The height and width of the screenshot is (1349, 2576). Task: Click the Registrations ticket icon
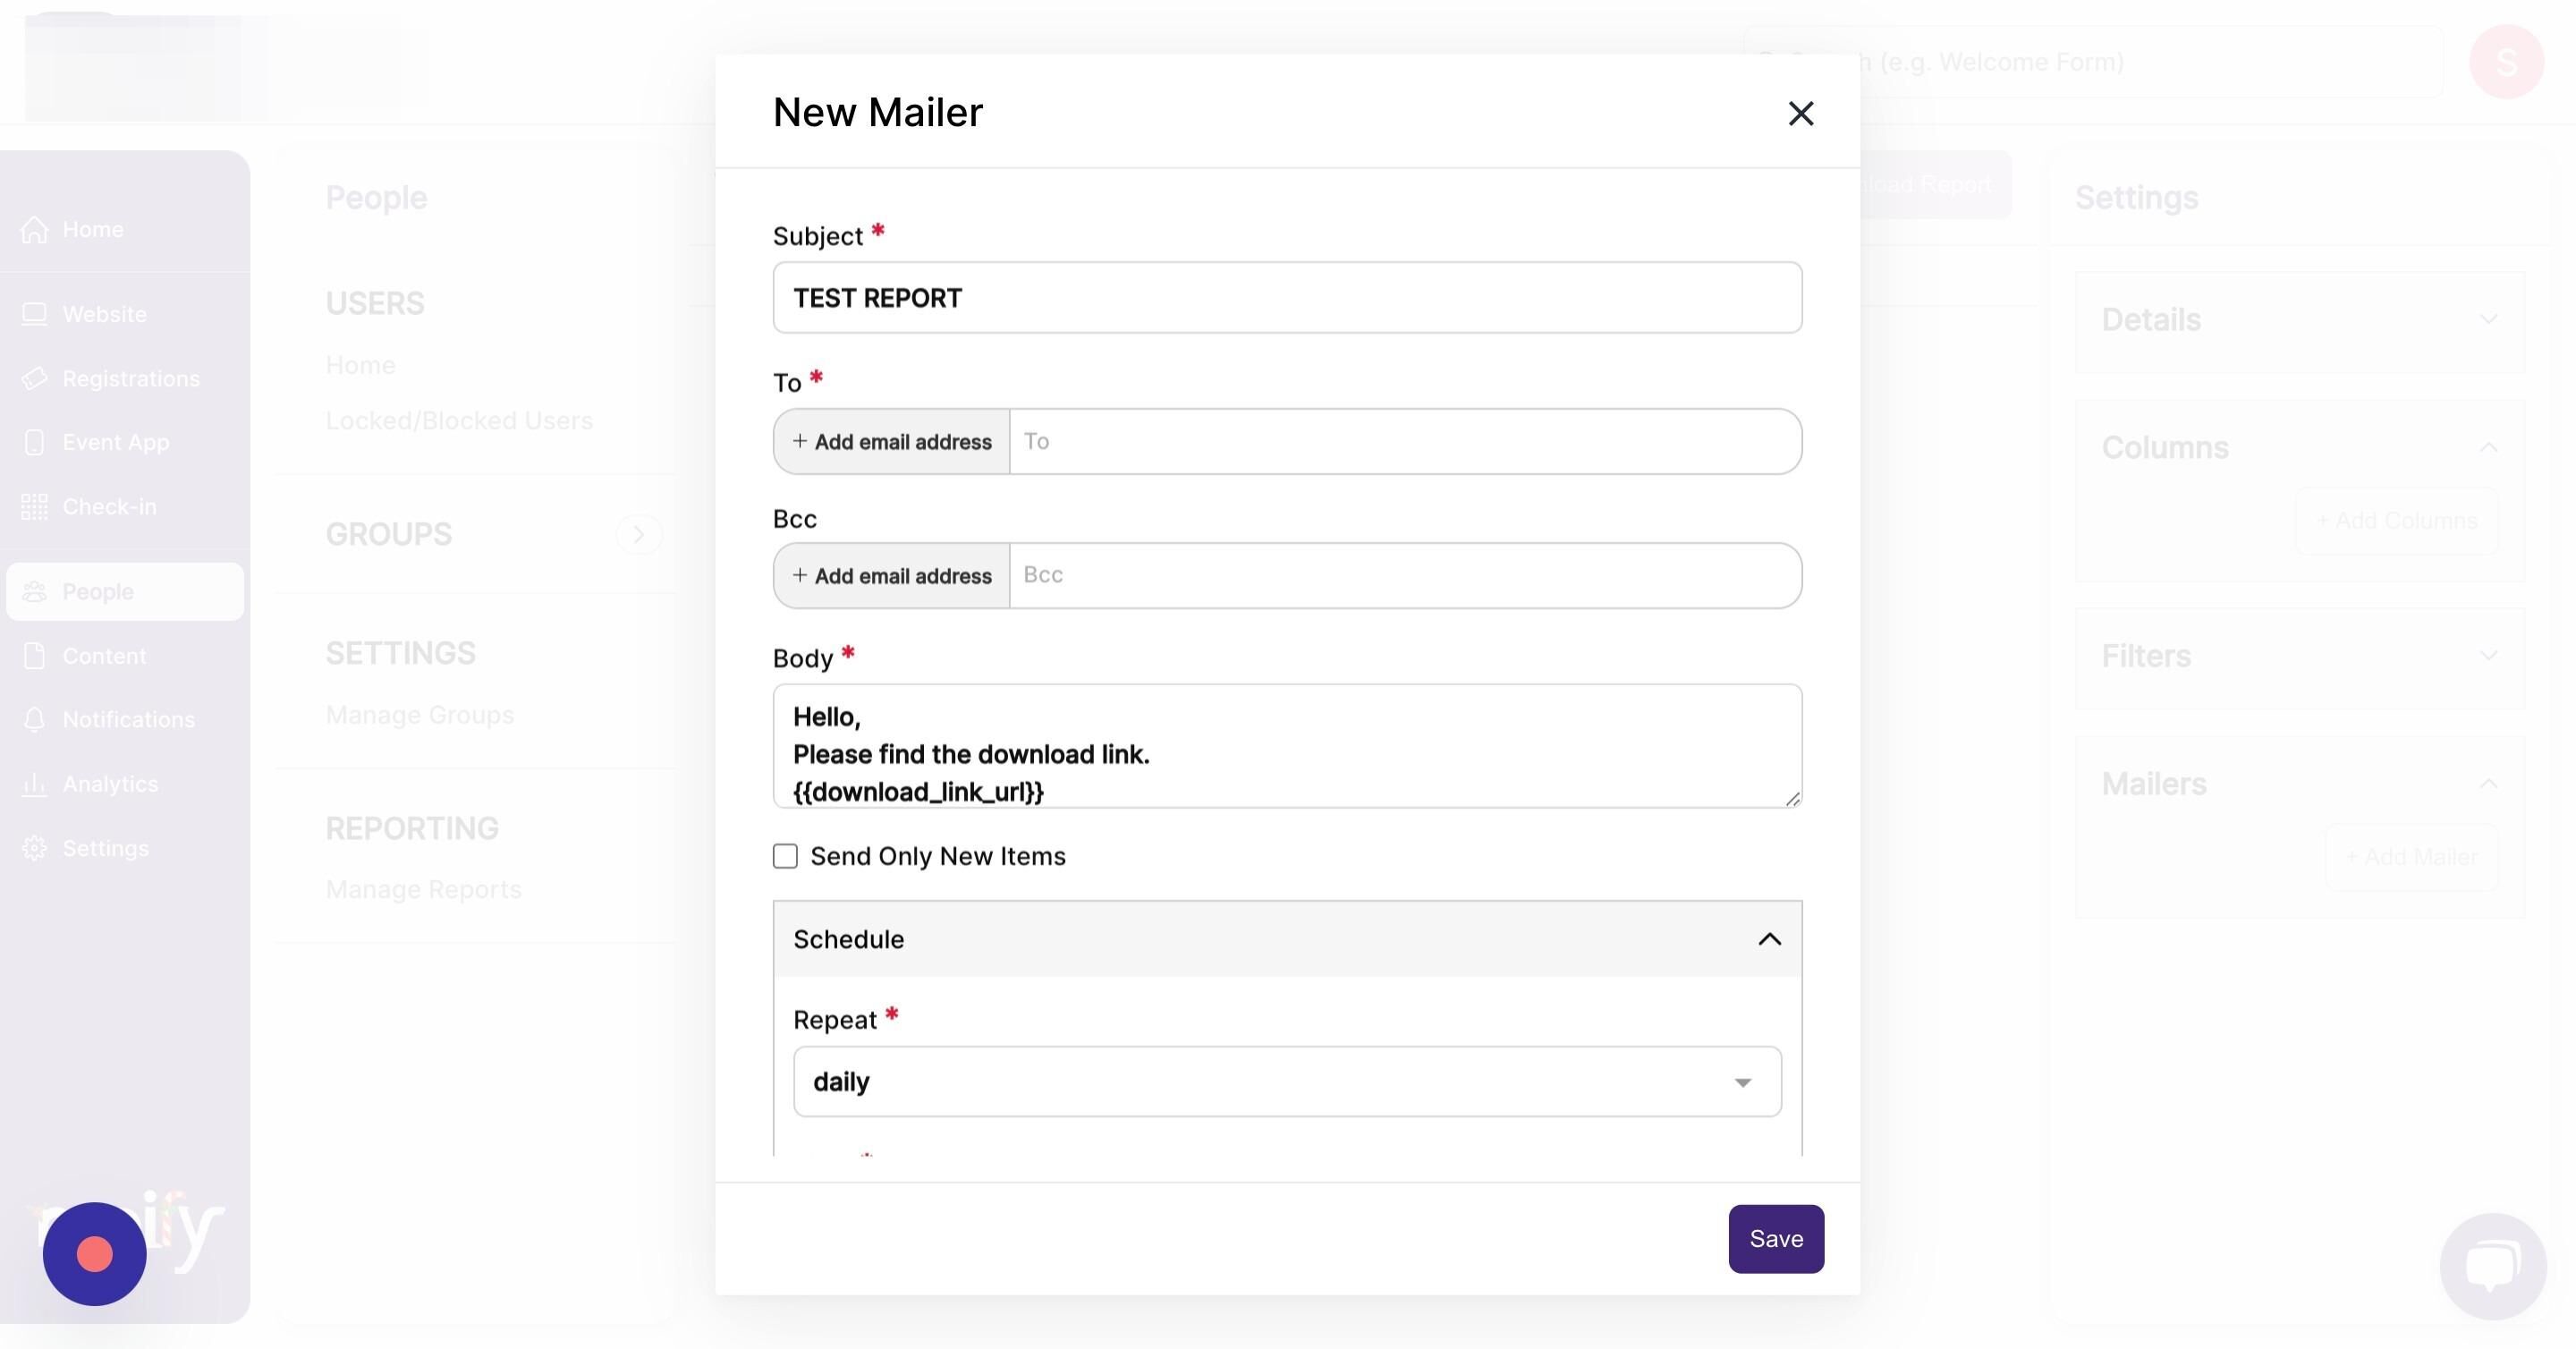34,378
